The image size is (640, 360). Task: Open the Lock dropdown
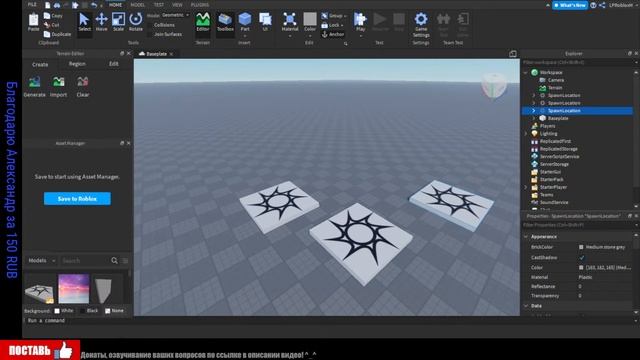pyautogui.click(x=333, y=25)
